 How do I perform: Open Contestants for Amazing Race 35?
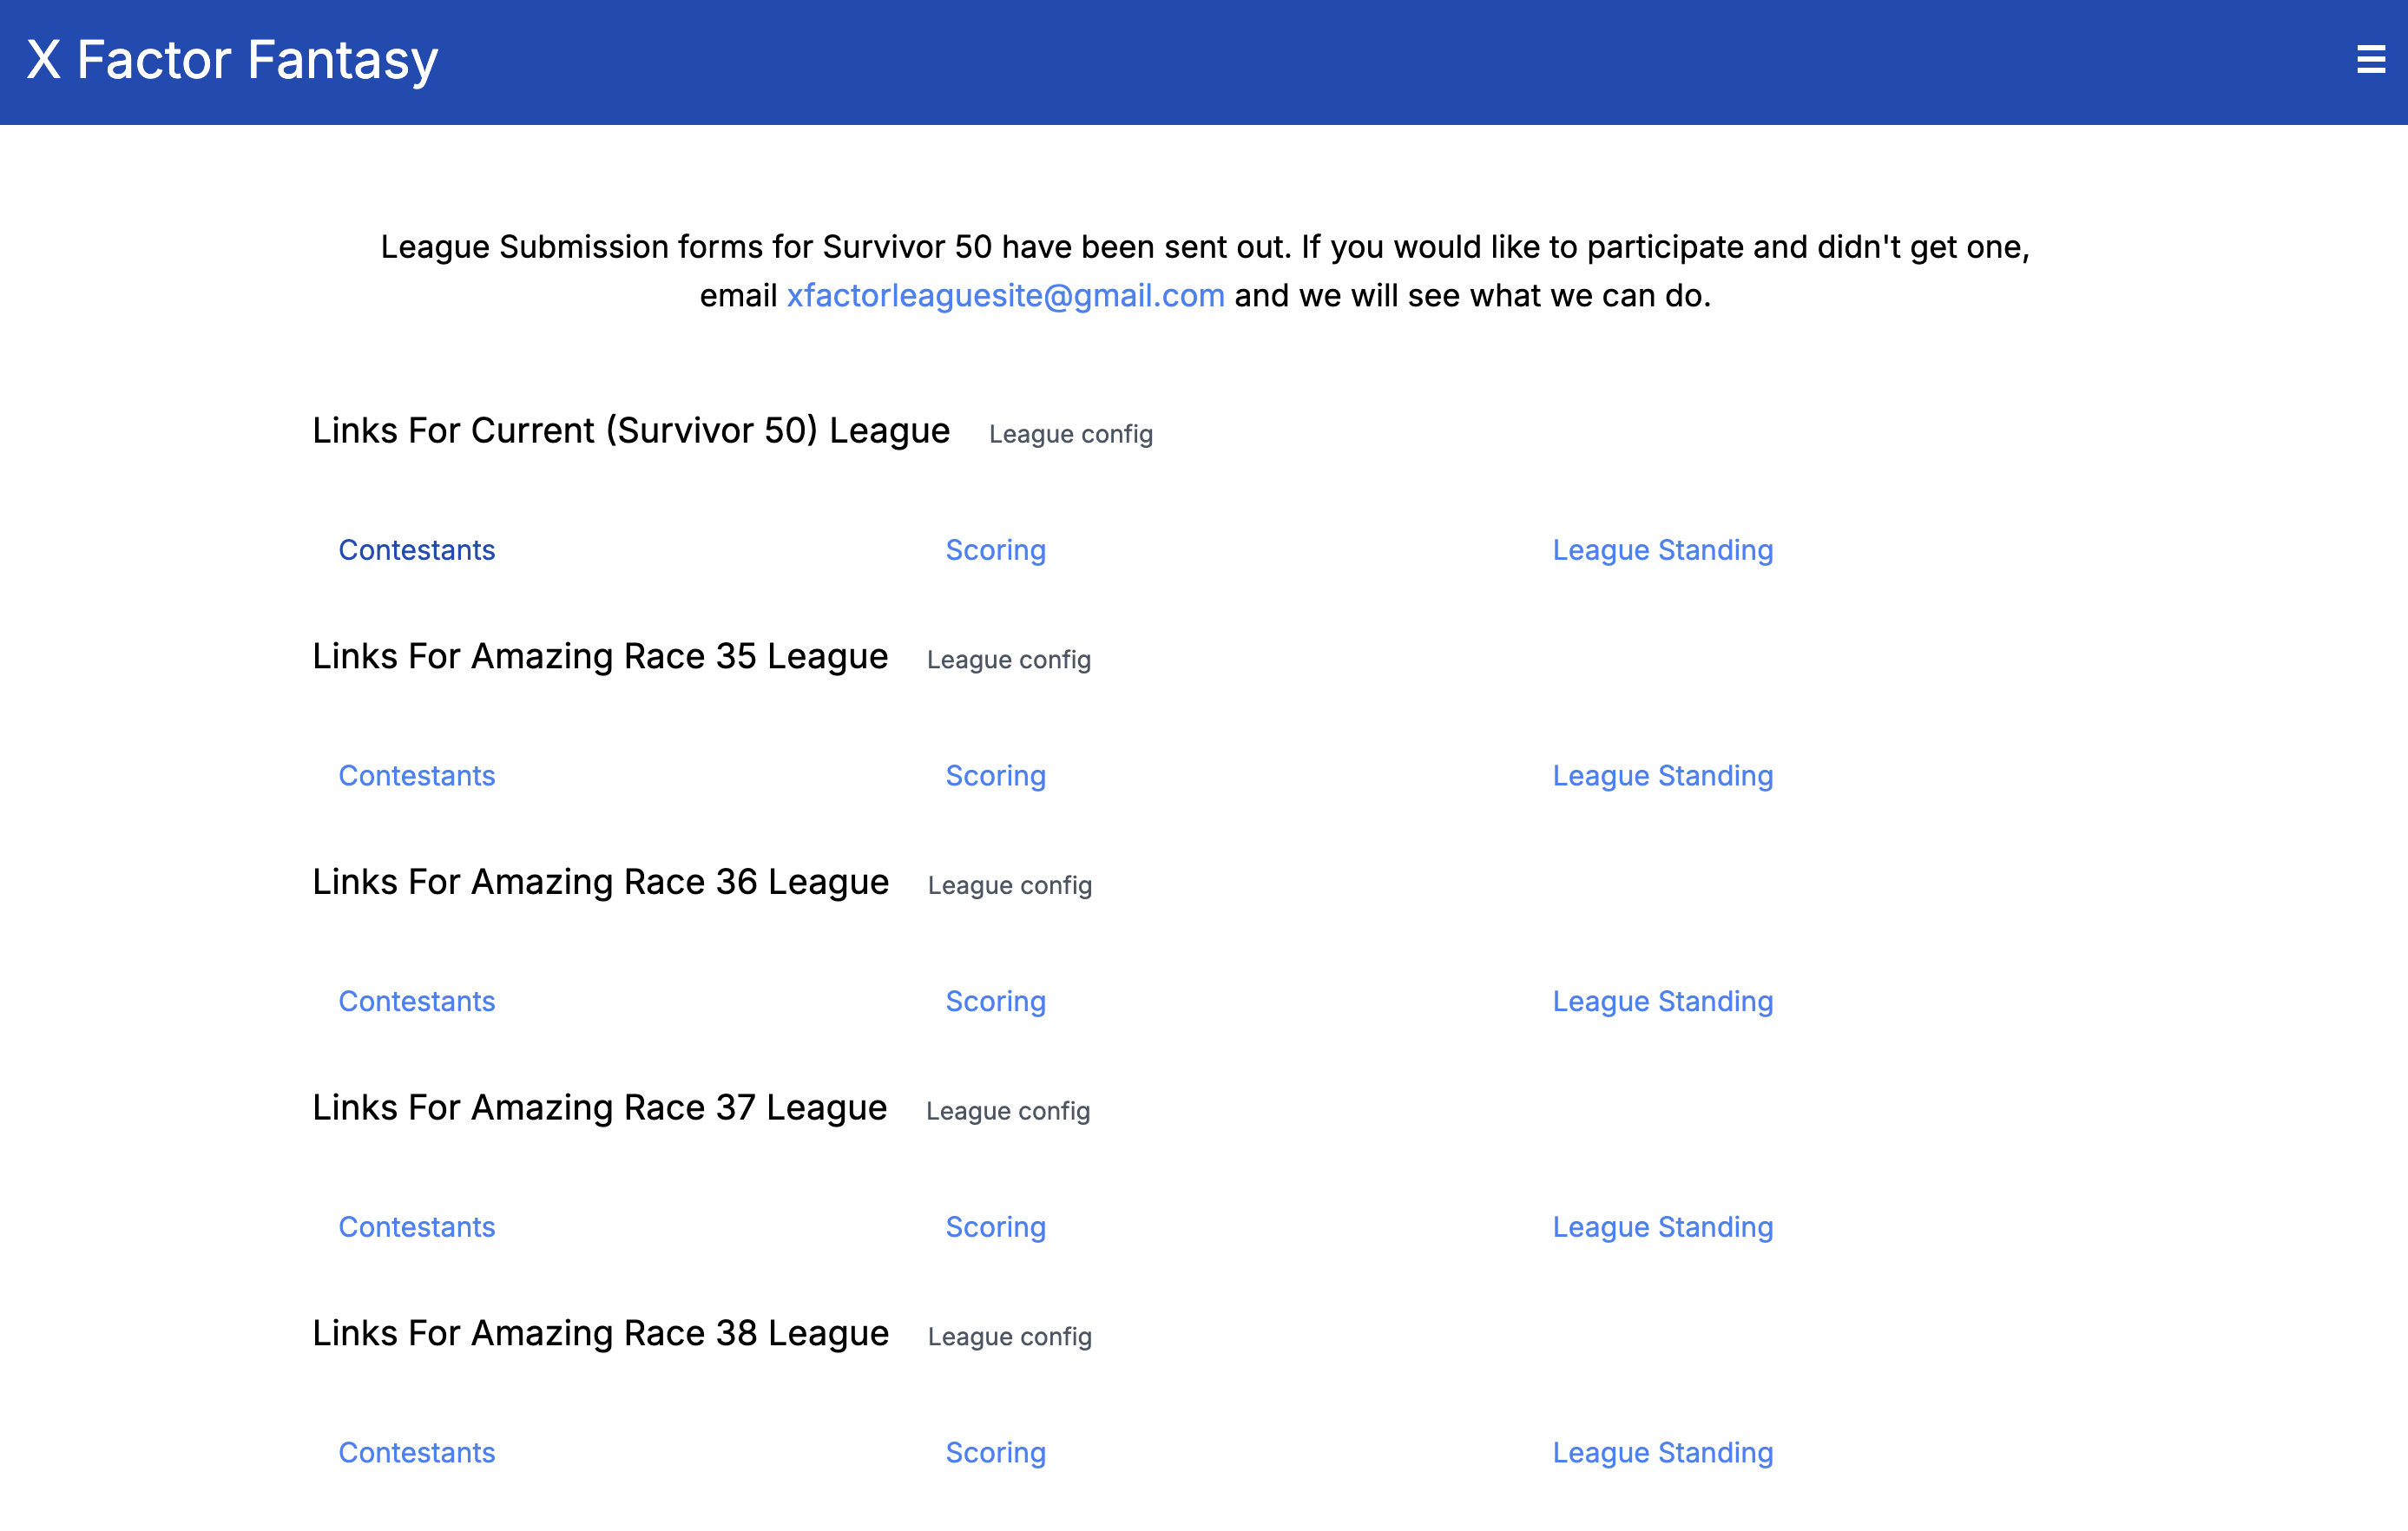416,776
